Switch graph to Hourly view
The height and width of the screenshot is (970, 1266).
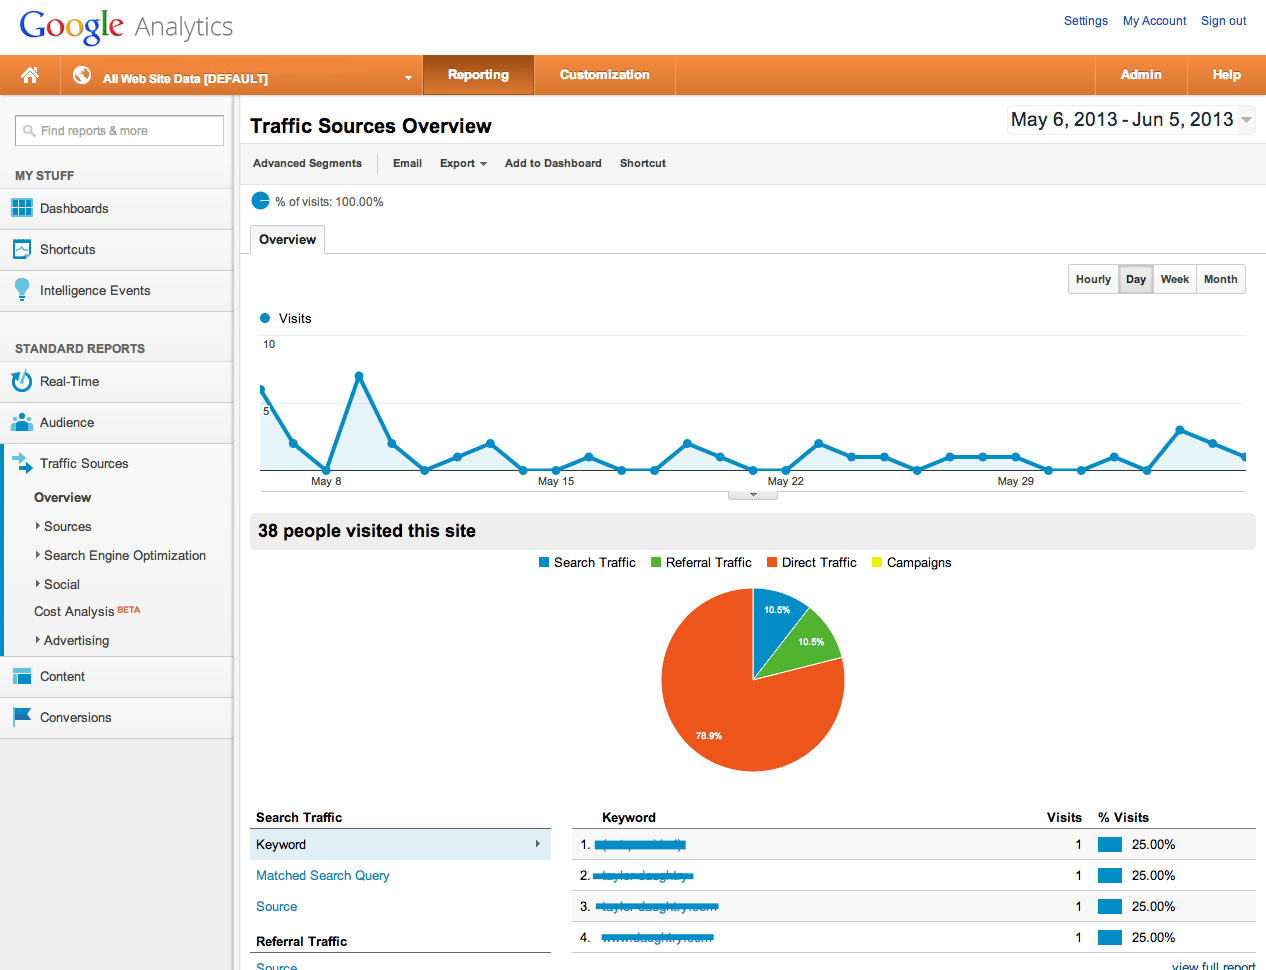coord(1093,279)
